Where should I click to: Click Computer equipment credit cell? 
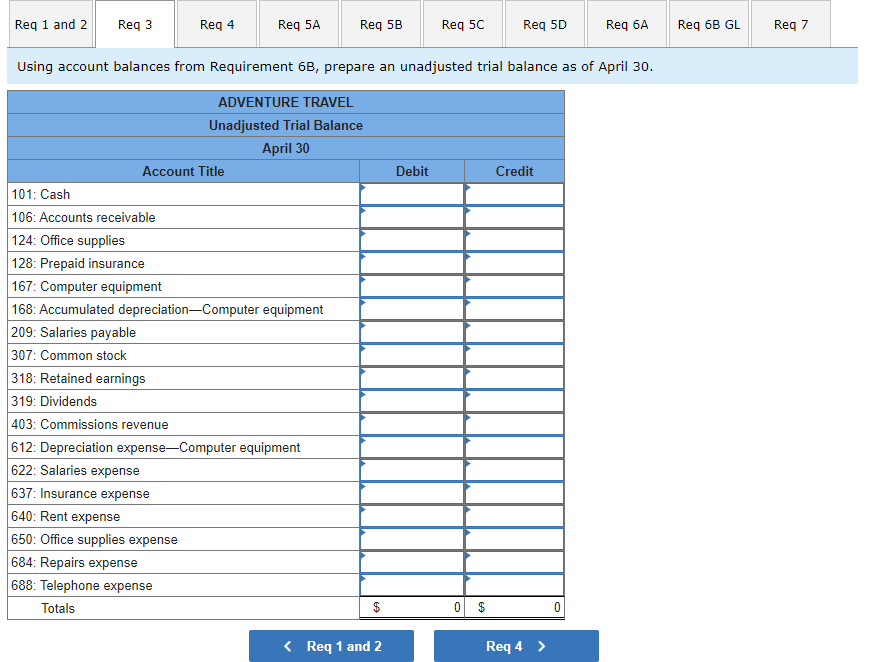coord(514,287)
